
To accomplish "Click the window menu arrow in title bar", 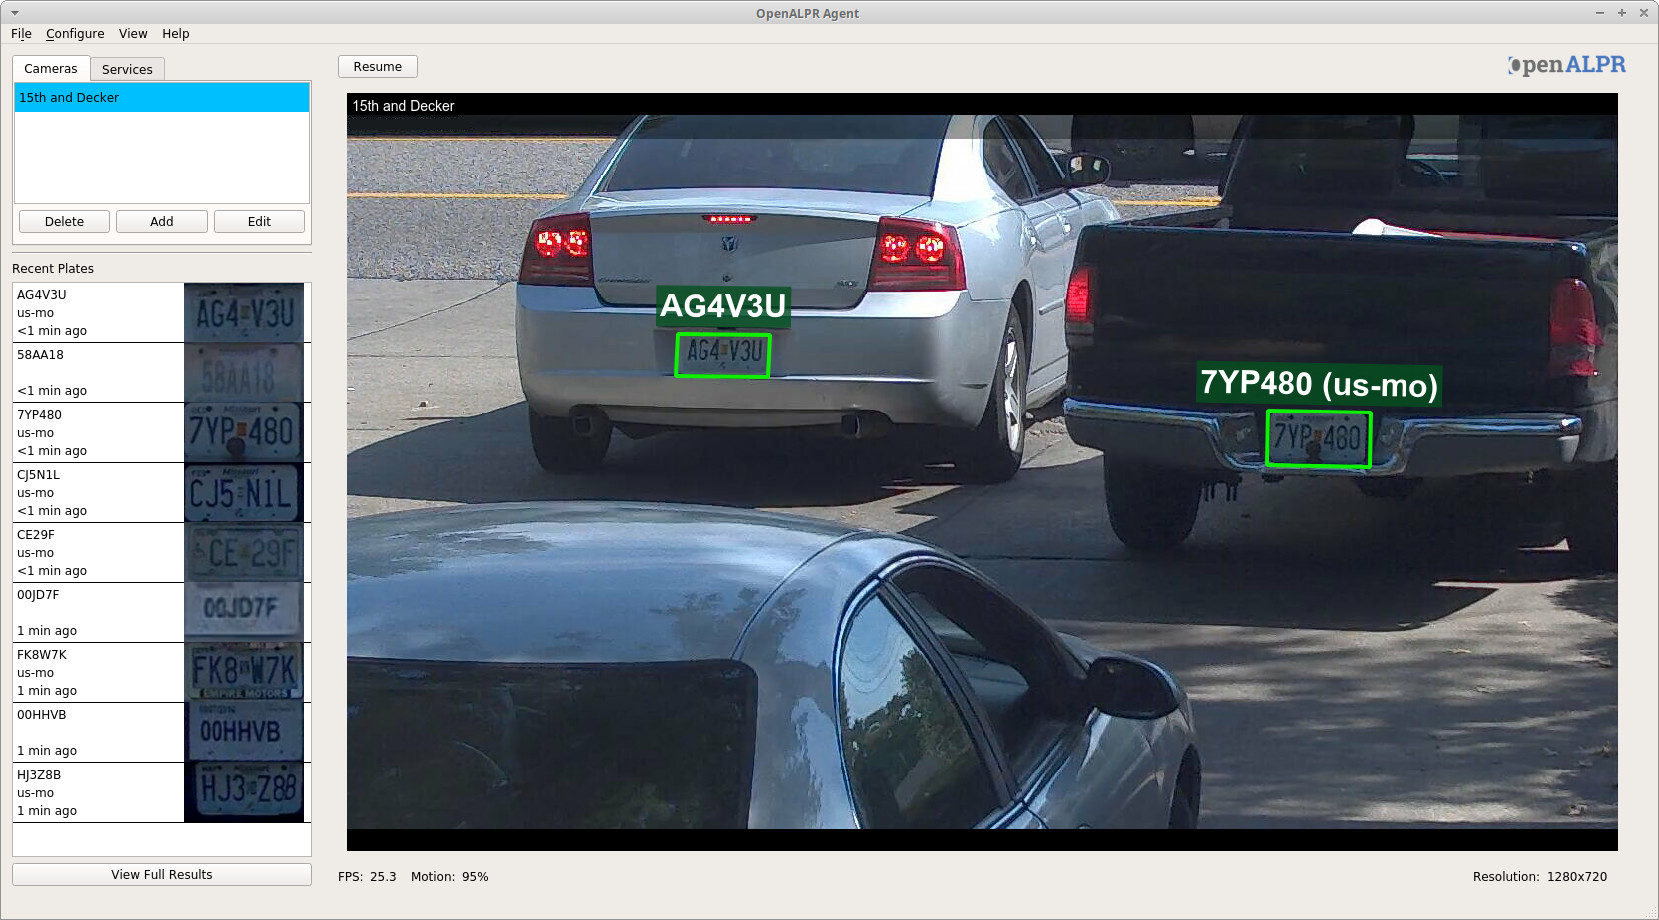I will [12, 13].
